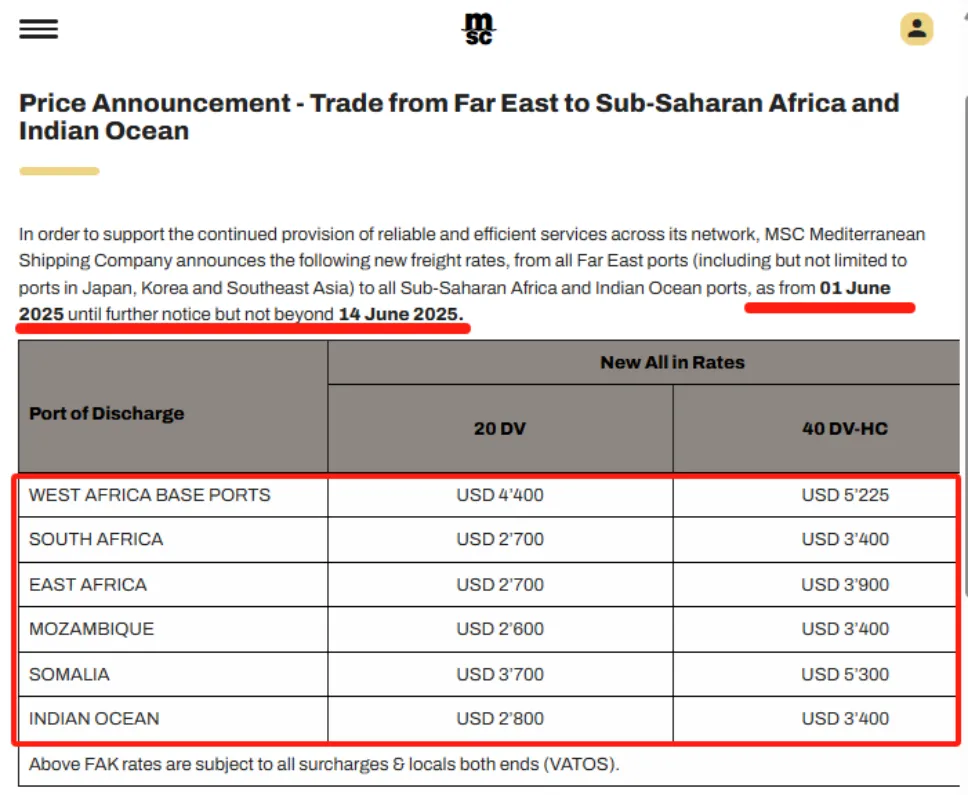Click the MOZAMBIQUE port cell
Viewport: 968px width, 796px height.
coord(173,629)
